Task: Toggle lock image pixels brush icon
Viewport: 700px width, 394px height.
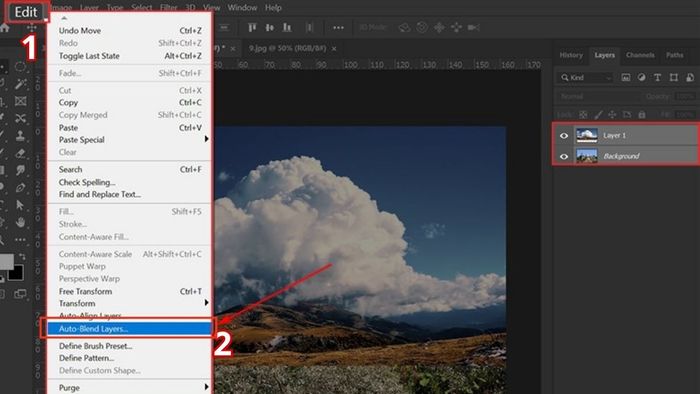Action: pyautogui.click(x=598, y=115)
